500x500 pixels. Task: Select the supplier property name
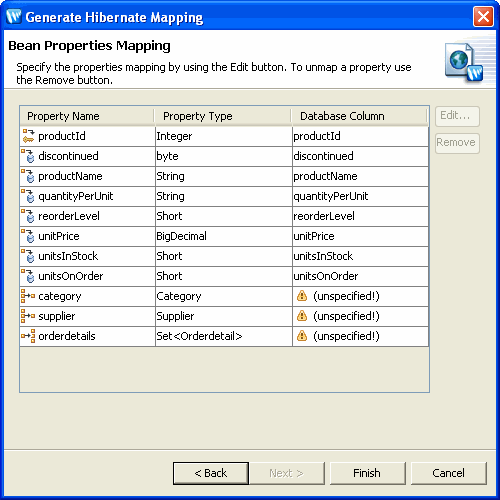[57, 317]
